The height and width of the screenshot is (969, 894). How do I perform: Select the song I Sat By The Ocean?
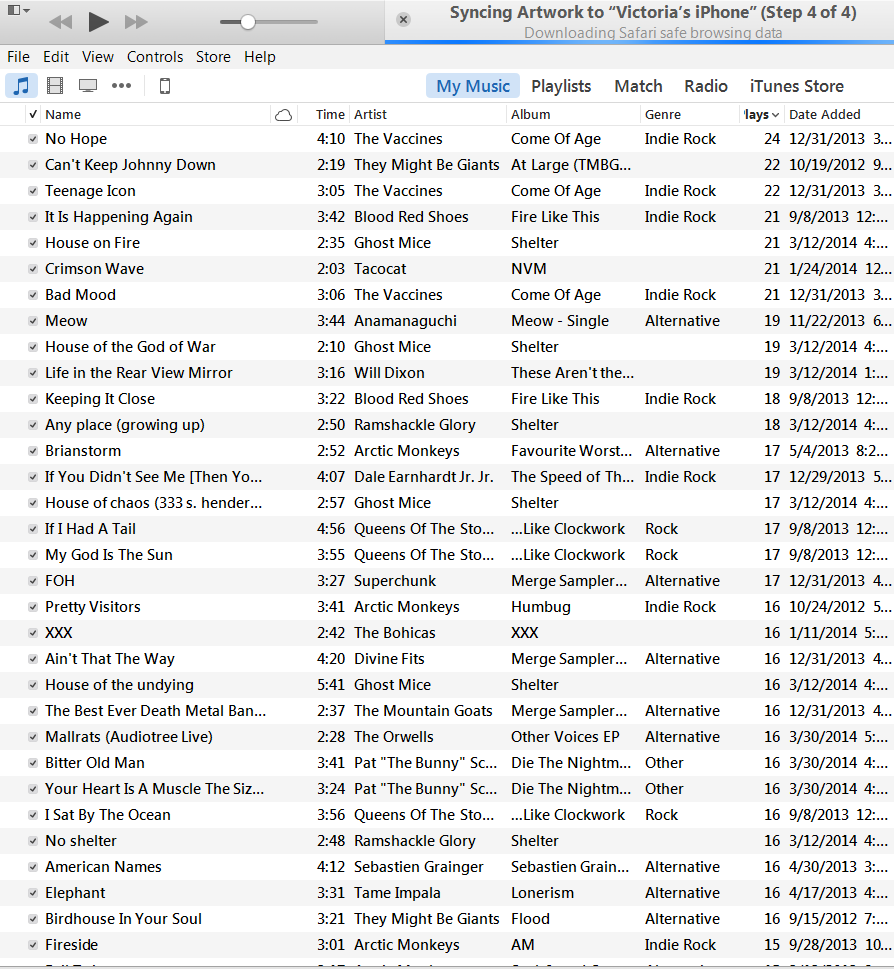[108, 815]
